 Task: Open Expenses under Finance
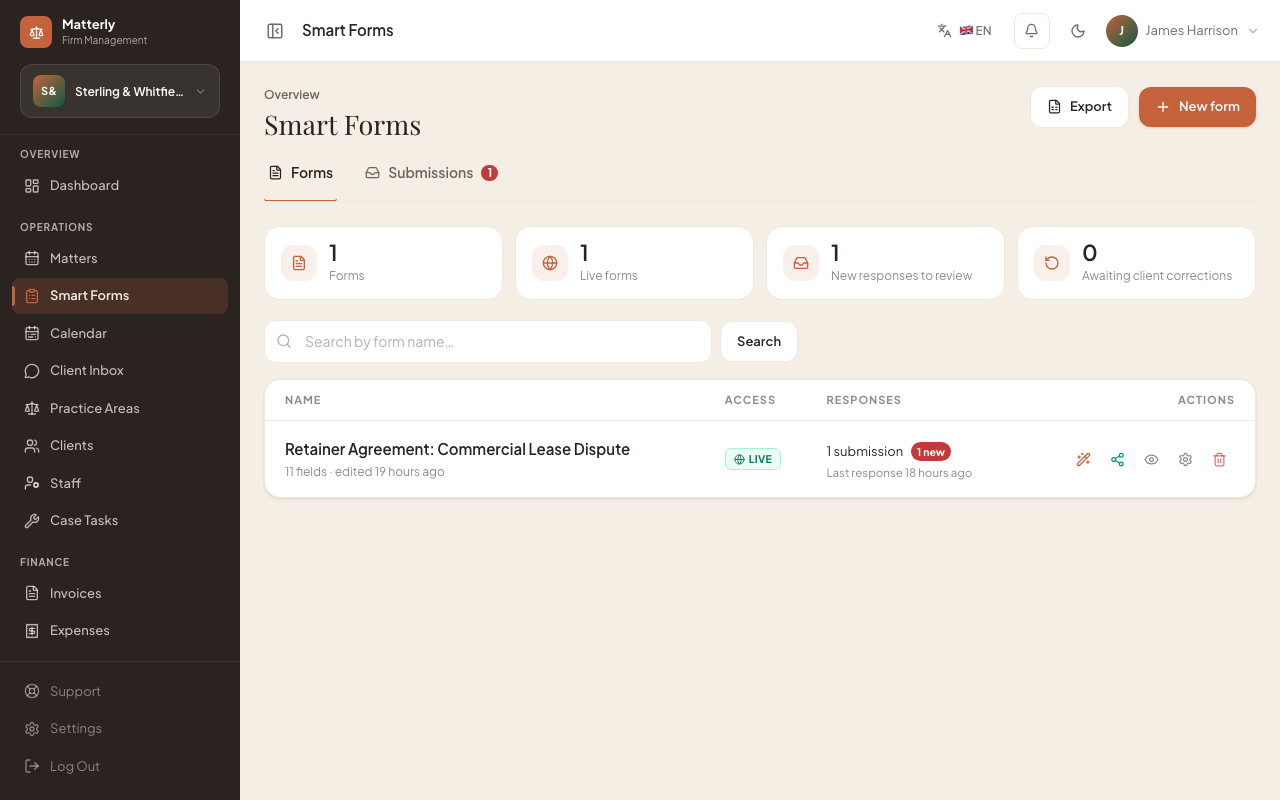coord(120,630)
